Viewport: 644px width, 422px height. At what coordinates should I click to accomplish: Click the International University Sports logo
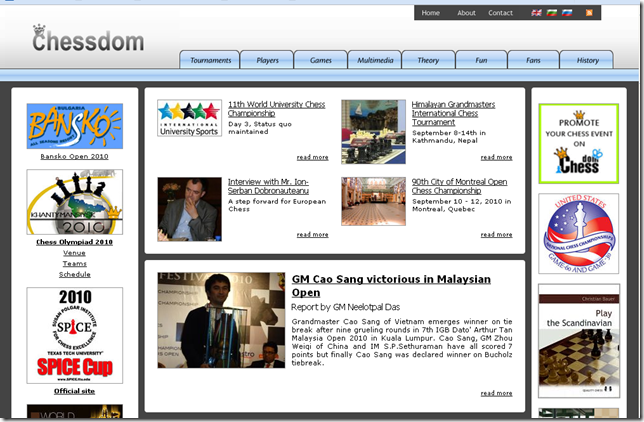tap(189, 118)
